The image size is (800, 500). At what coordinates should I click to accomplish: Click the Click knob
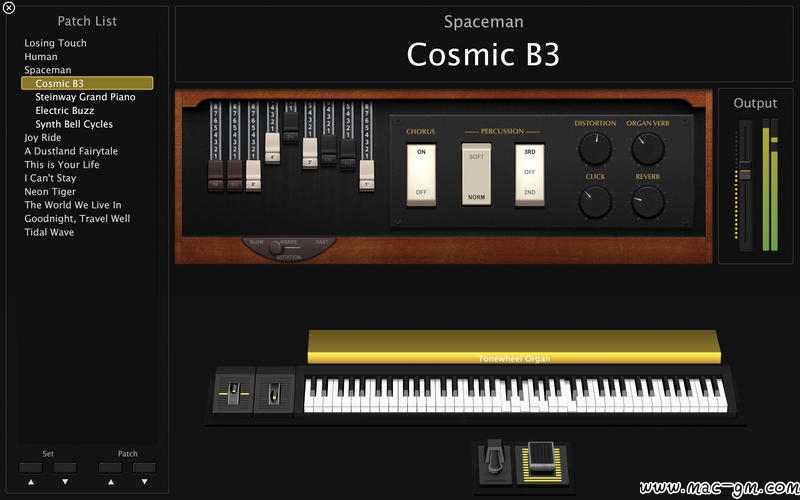click(595, 202)
